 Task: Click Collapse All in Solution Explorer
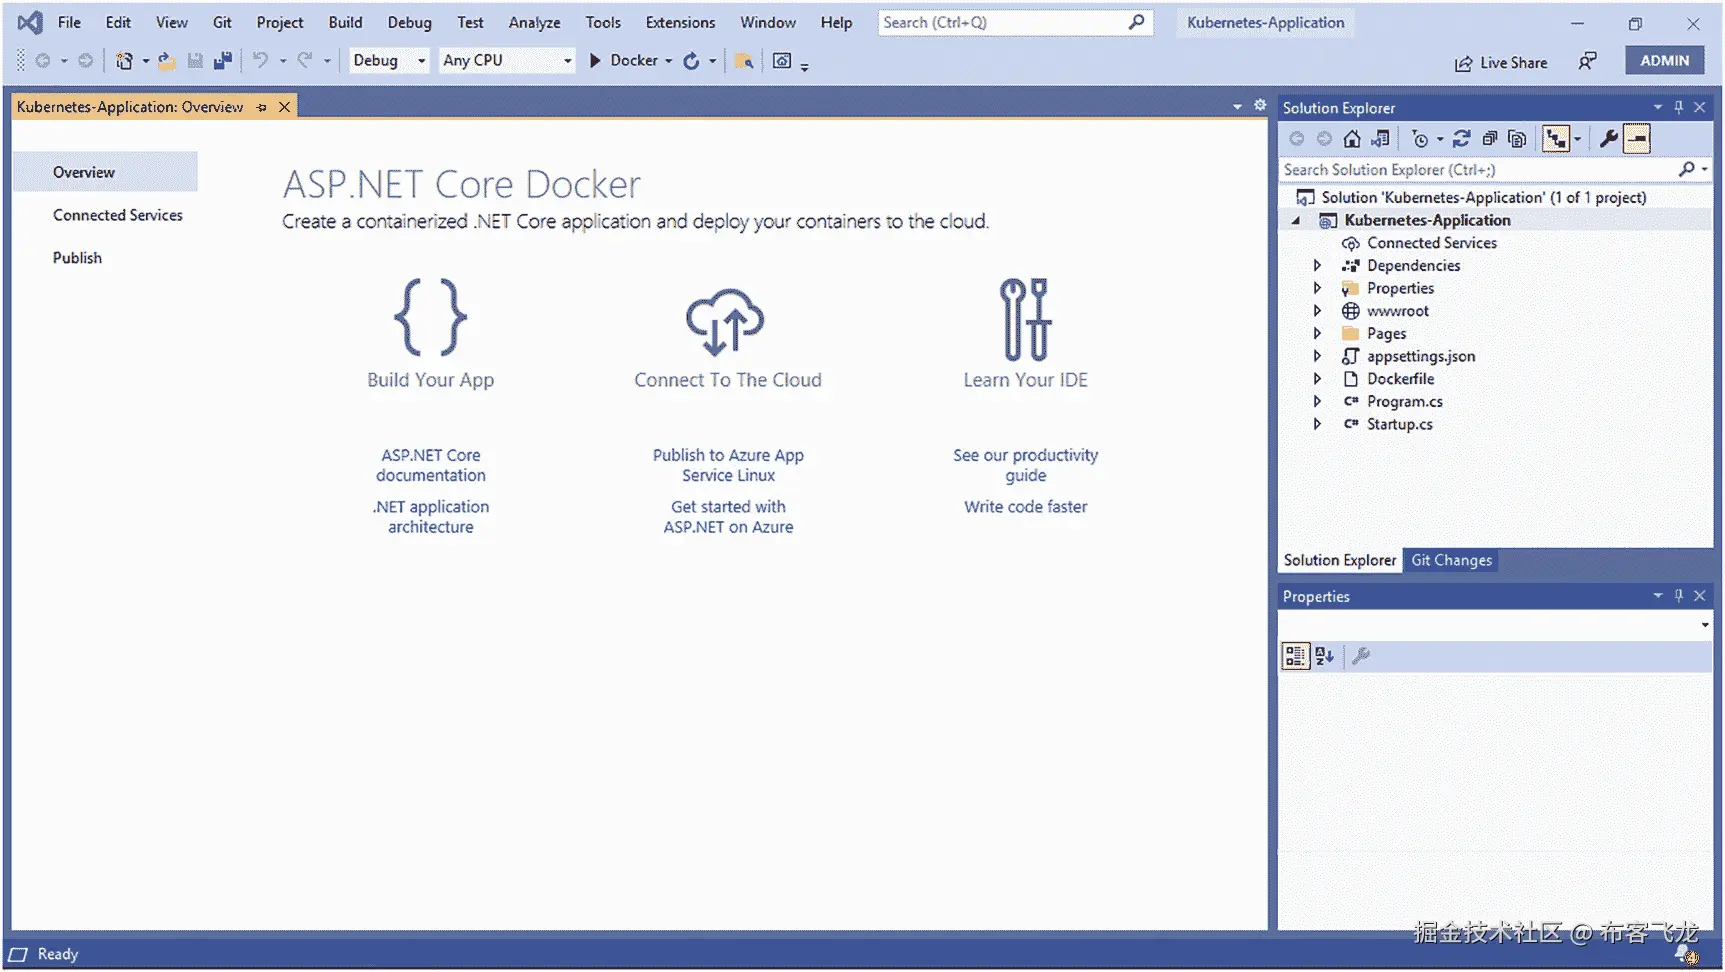1489,139
